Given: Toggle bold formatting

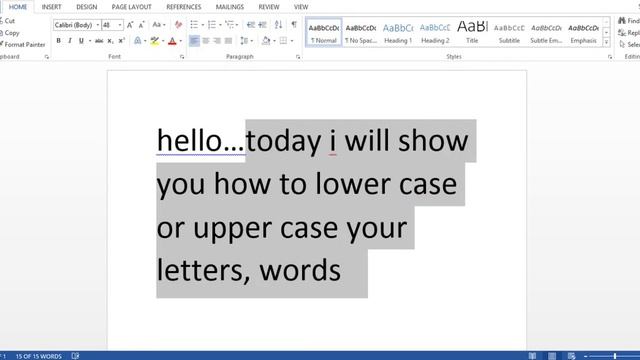Looking at the screenshot, I should 58,41.
